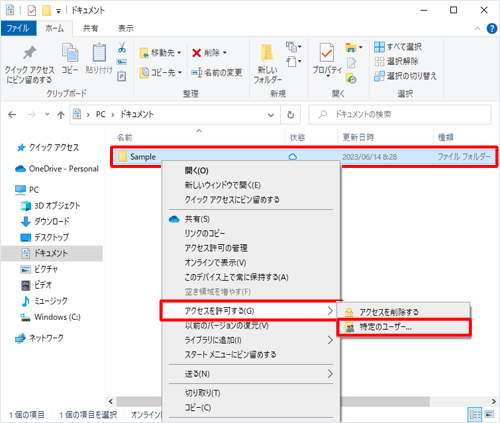Expand Send to (送る(N)) submenu
Image resolution: width=500 pixels, height=423 pixels.
pos(251,374)
